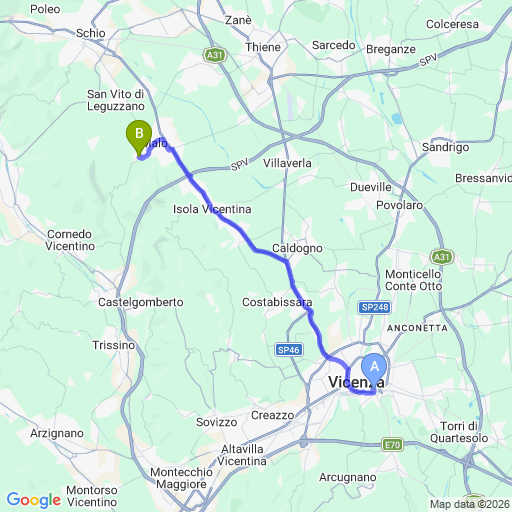This screenshot has width=512, height=512.
Task: Select the A31 highway shield near Monticello
Action: pyautogui.click(x=442, y=257)
